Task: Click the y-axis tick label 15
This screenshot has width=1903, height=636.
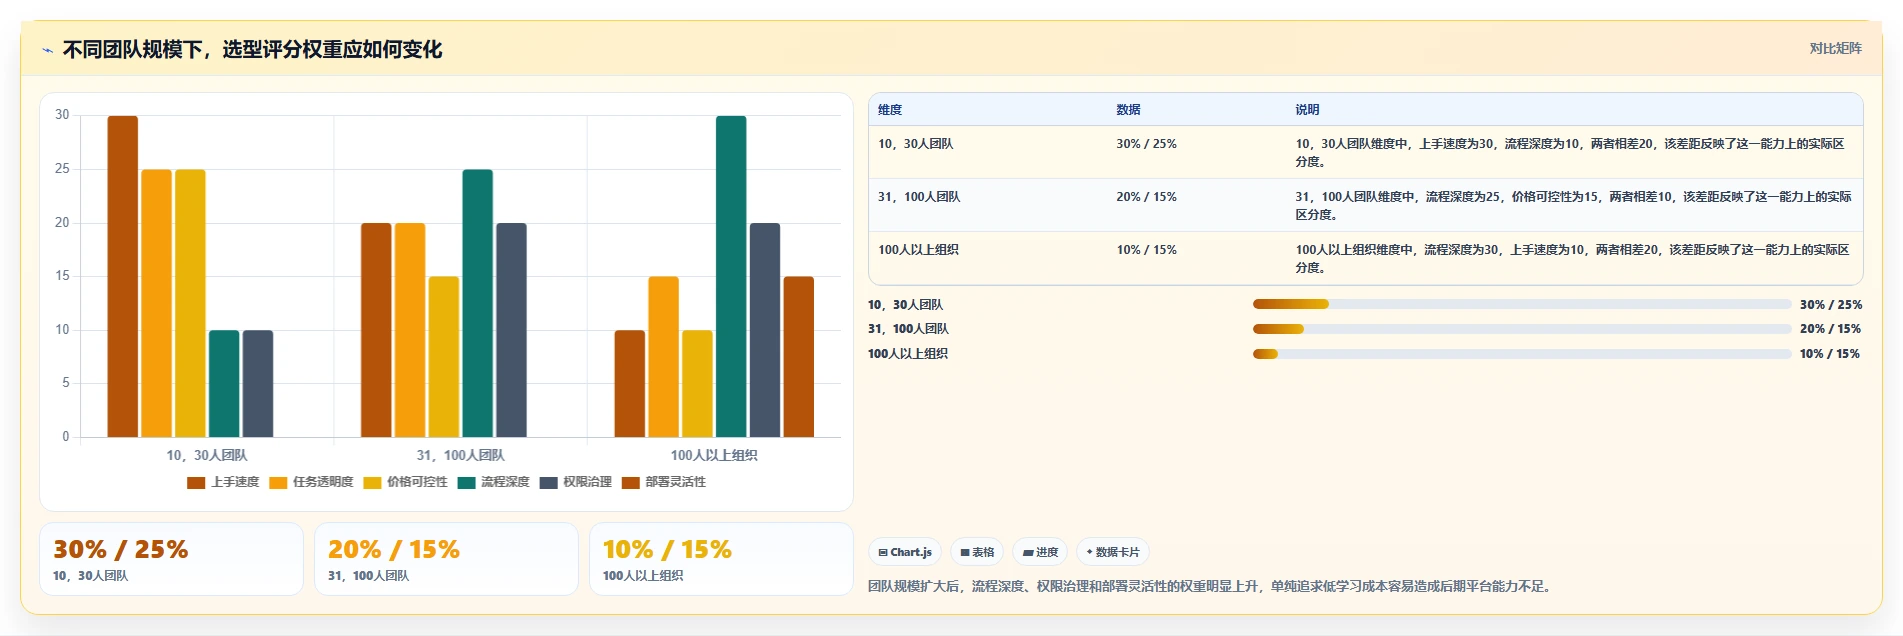Action: (62, 276)
